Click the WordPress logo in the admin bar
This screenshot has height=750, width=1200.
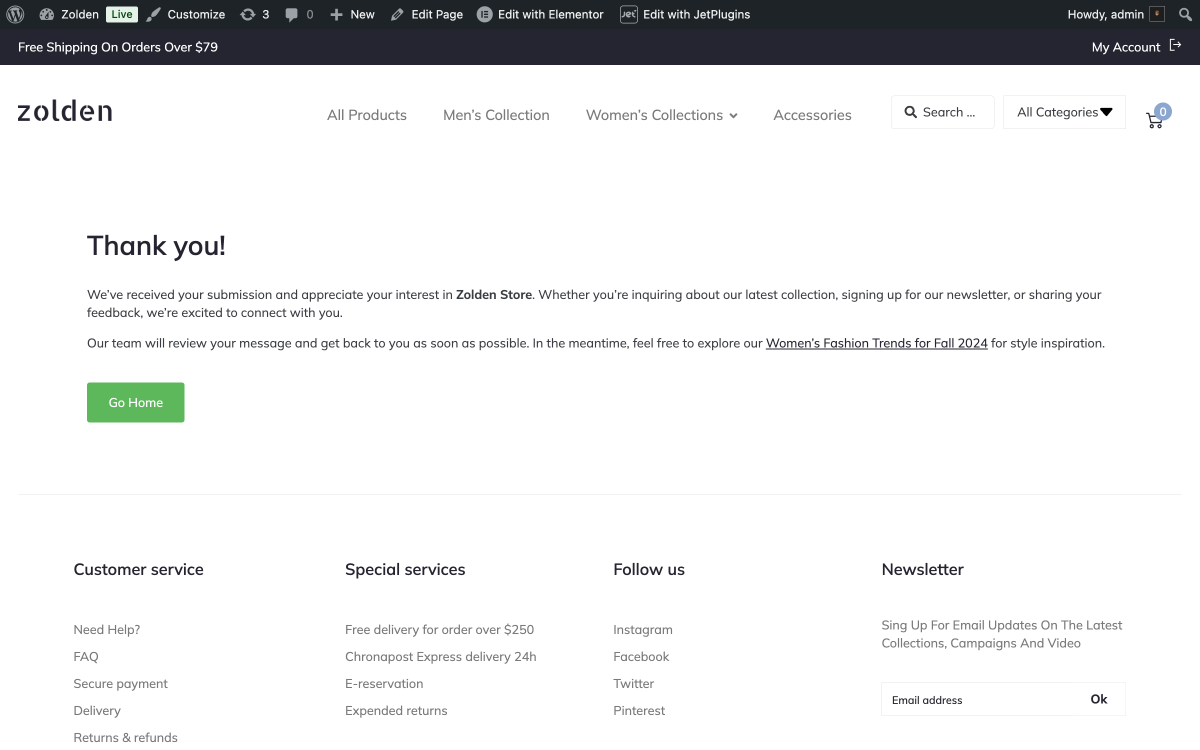14,14
